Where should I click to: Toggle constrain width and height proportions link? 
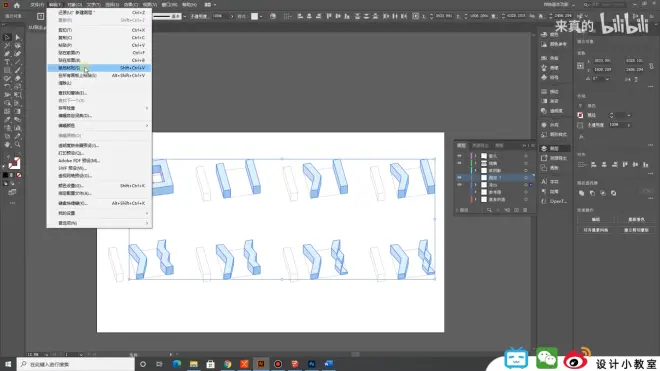tap(652, 66)
